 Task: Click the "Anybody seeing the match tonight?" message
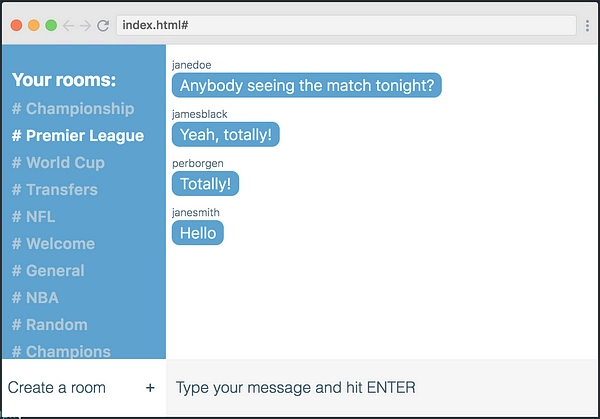coord(307,85)
